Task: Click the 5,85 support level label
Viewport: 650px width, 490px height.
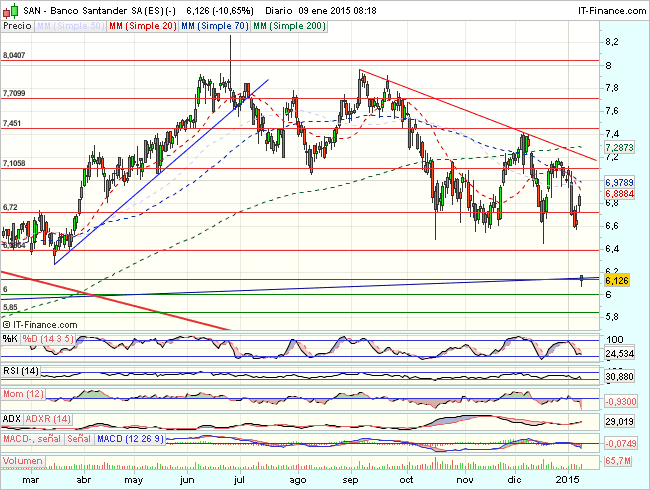Action: tap(10, 307)
